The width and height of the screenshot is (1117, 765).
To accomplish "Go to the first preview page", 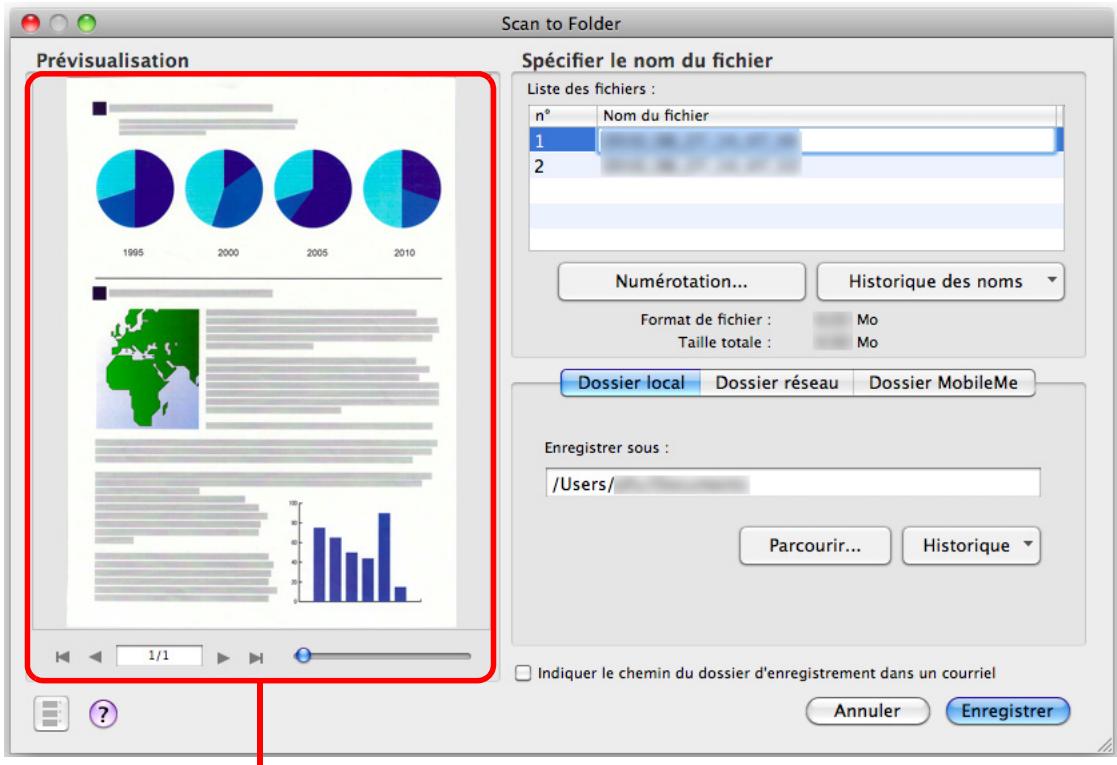I will coord(63,657).
